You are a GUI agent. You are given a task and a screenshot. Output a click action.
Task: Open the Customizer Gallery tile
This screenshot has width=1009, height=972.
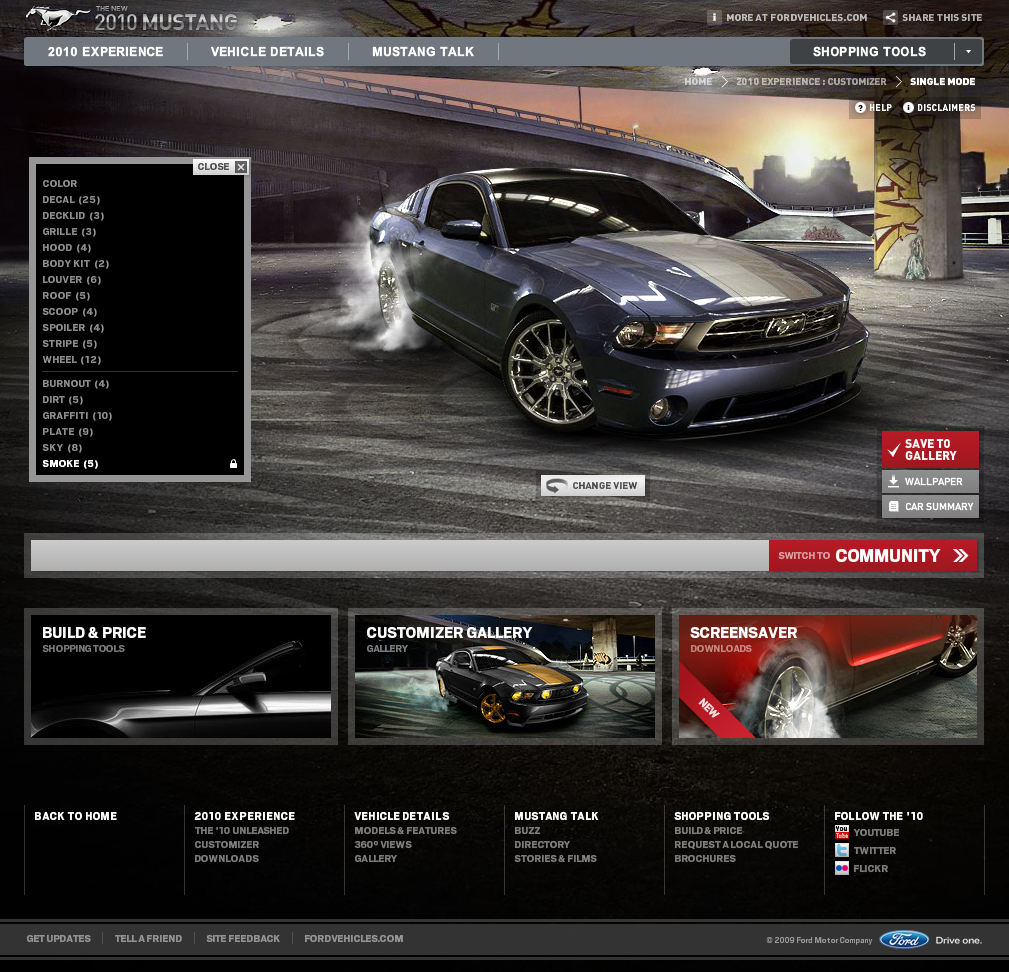coord(504,676)
